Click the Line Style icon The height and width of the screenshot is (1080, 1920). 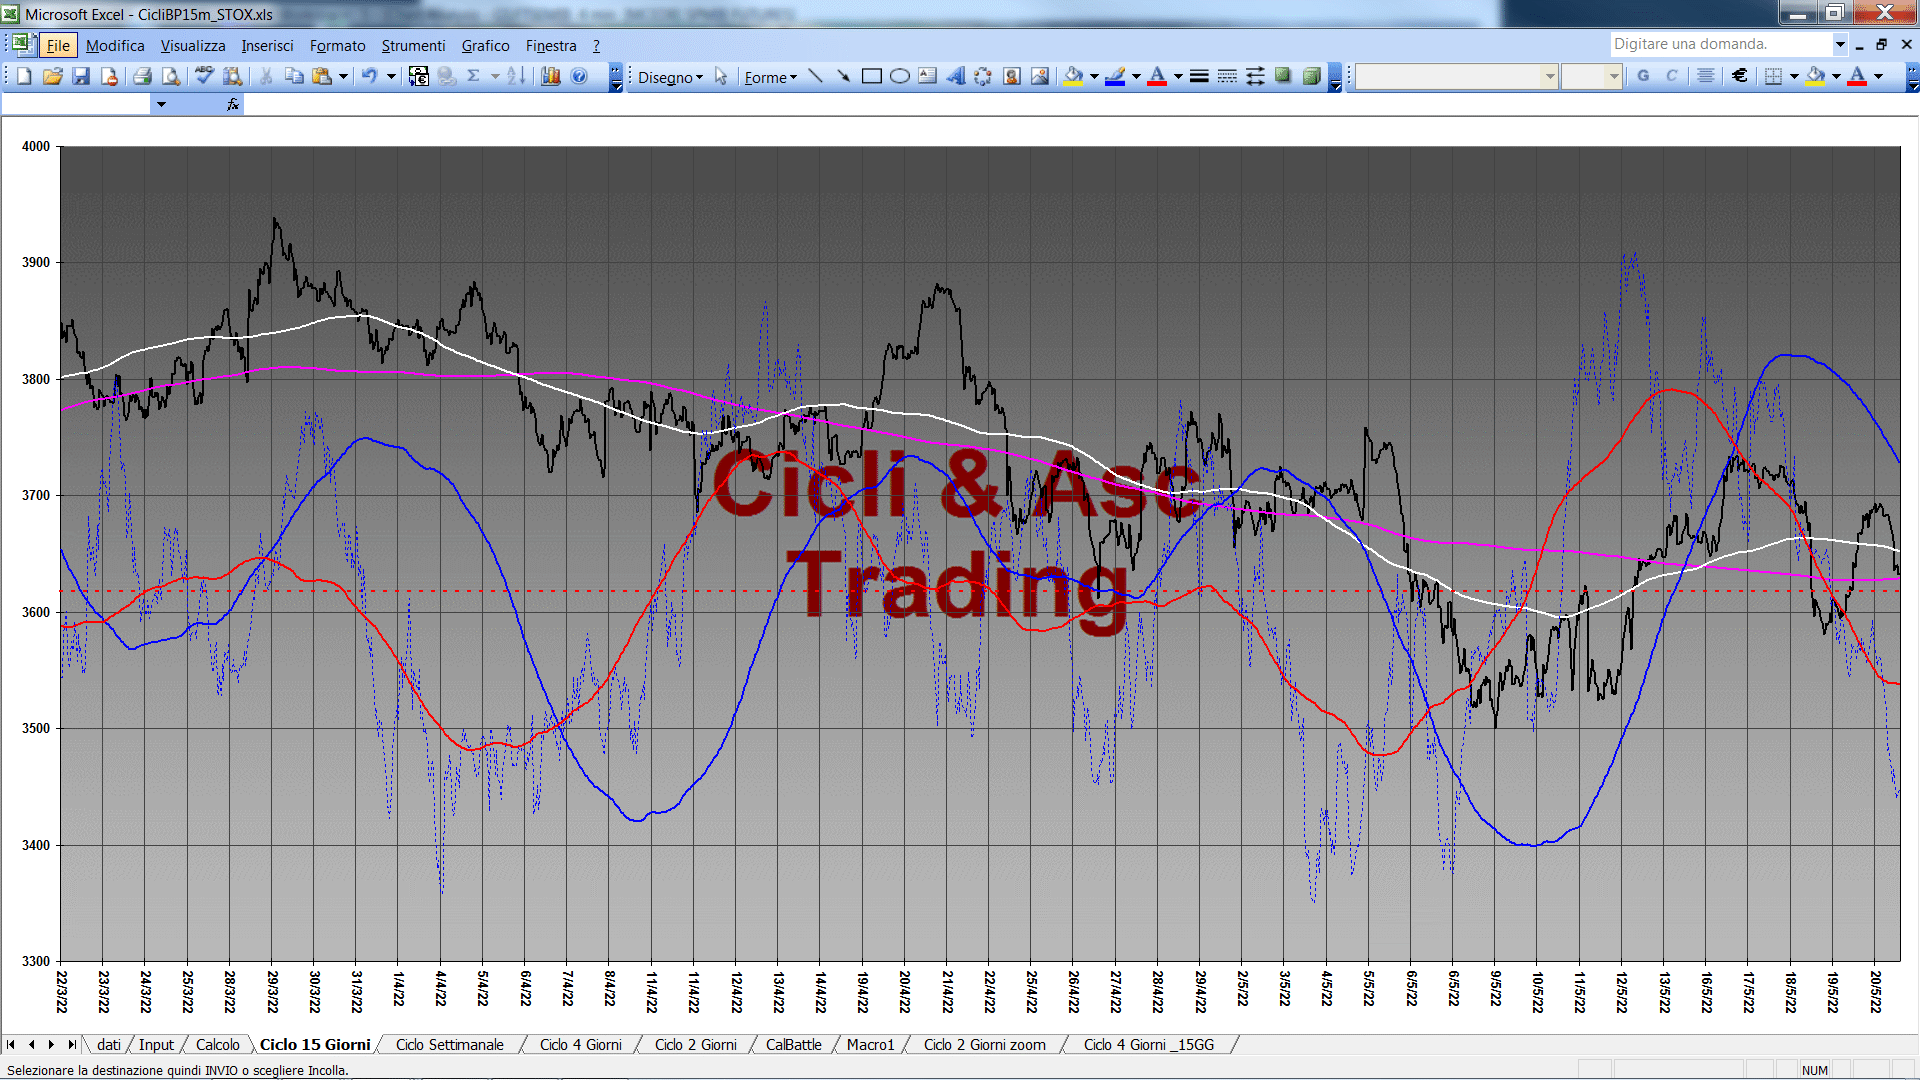(1199, 76)
